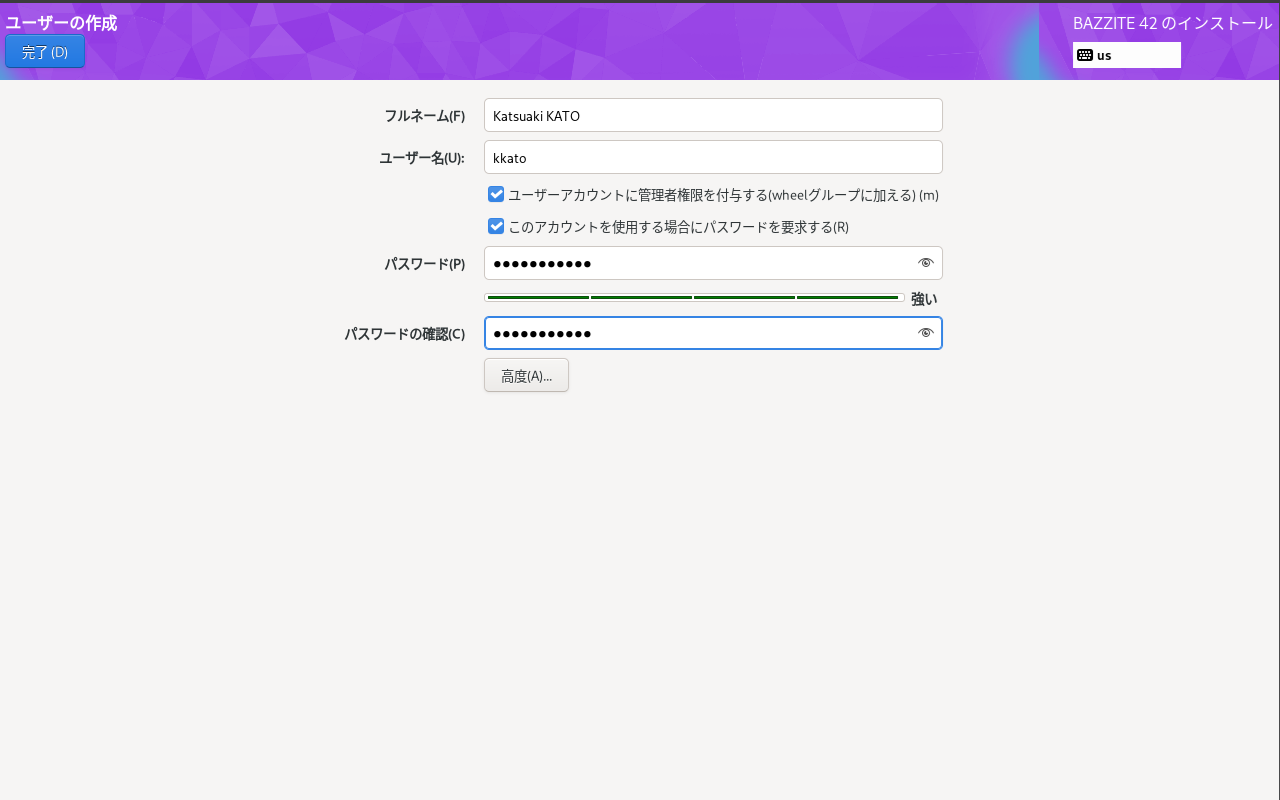Click the keyboard icon next to us
Image resolution: width=1280 pixels, height=800 pixels.
[x=1087, y=54]
